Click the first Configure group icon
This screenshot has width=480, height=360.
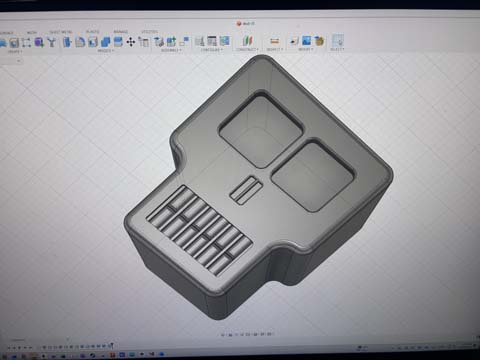point(199,41)
